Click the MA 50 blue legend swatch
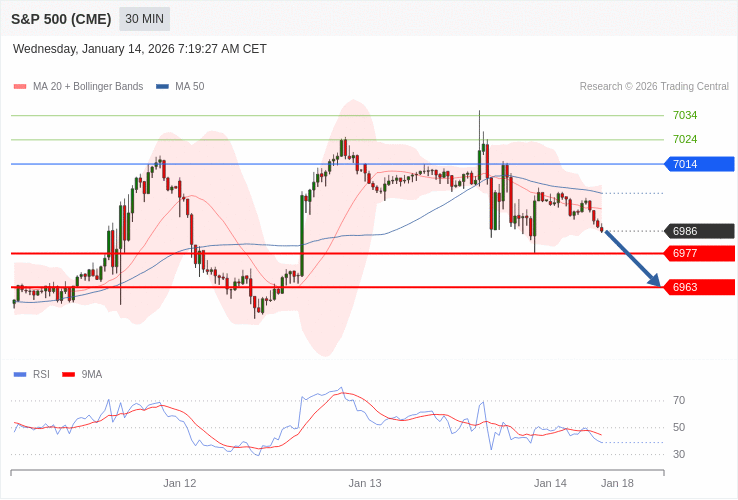This screenshot has height=500, width=738. [162, 87]
